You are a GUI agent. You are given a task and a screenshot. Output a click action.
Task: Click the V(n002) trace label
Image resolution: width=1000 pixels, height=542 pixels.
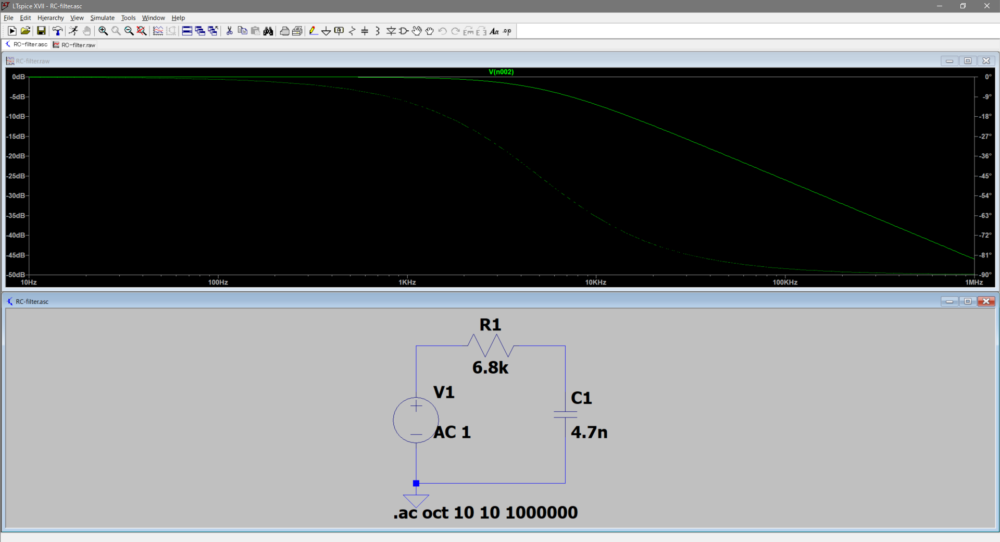501,72
